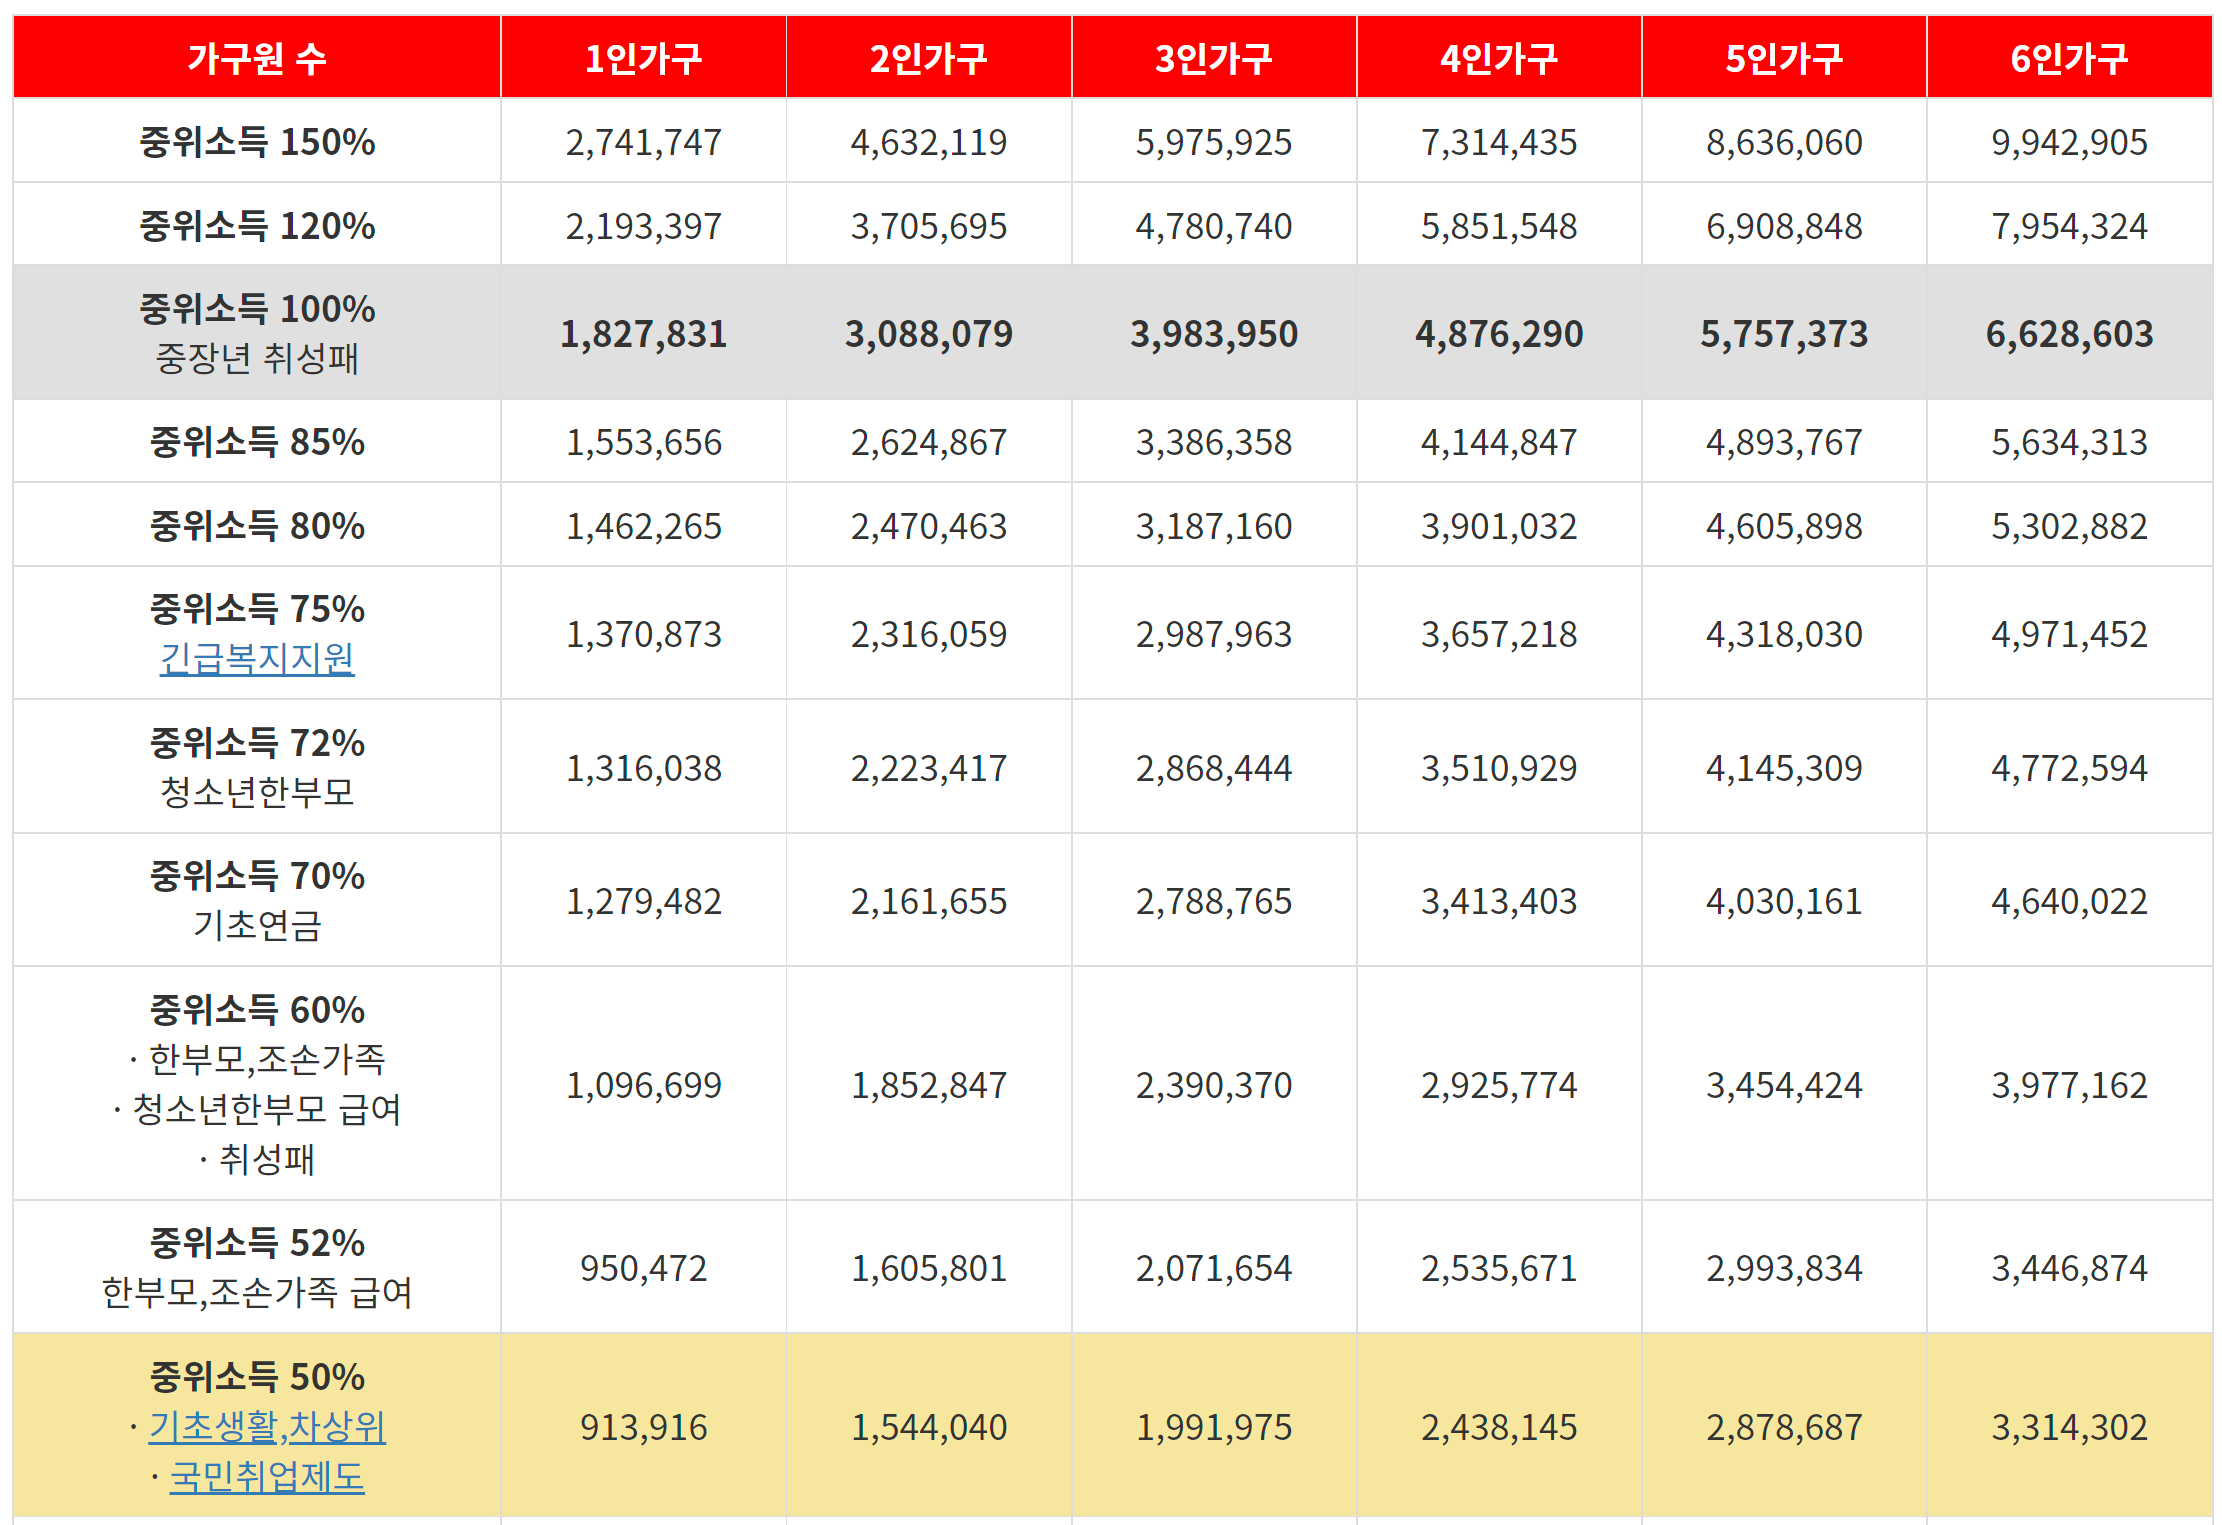Screen dimensions: 2222x1525
Task: Click the value 4,876,290 for 4인가구
Action: click(1498, 334)
